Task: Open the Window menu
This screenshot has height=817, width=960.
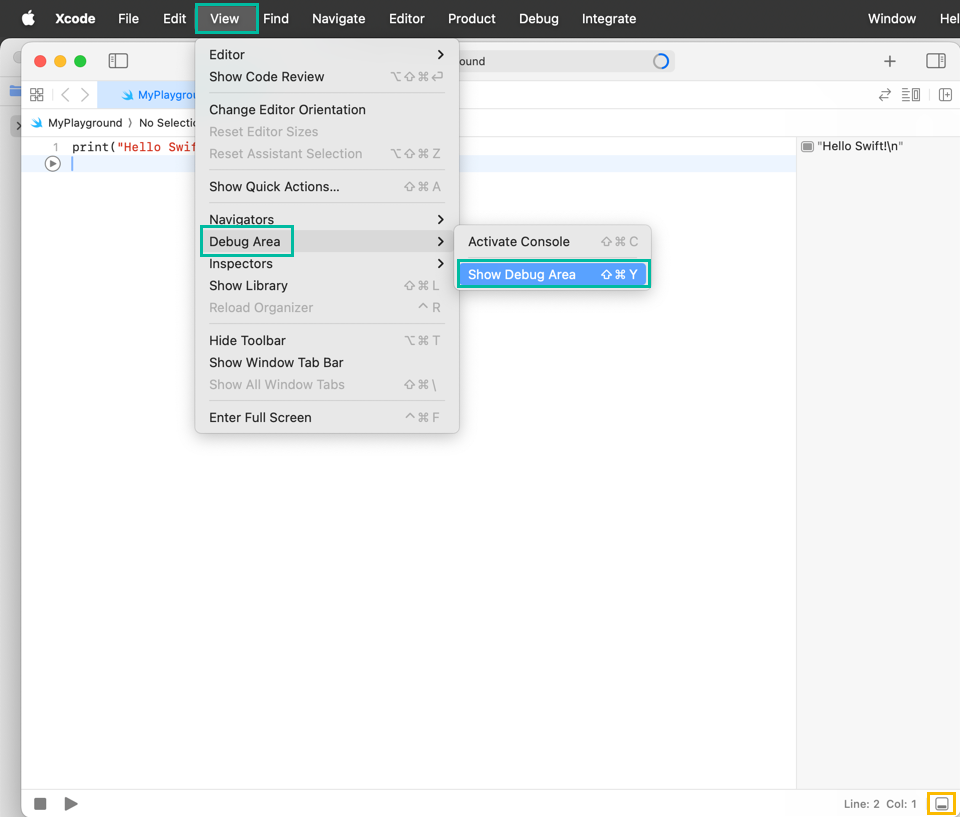Action: click(891, 18)
